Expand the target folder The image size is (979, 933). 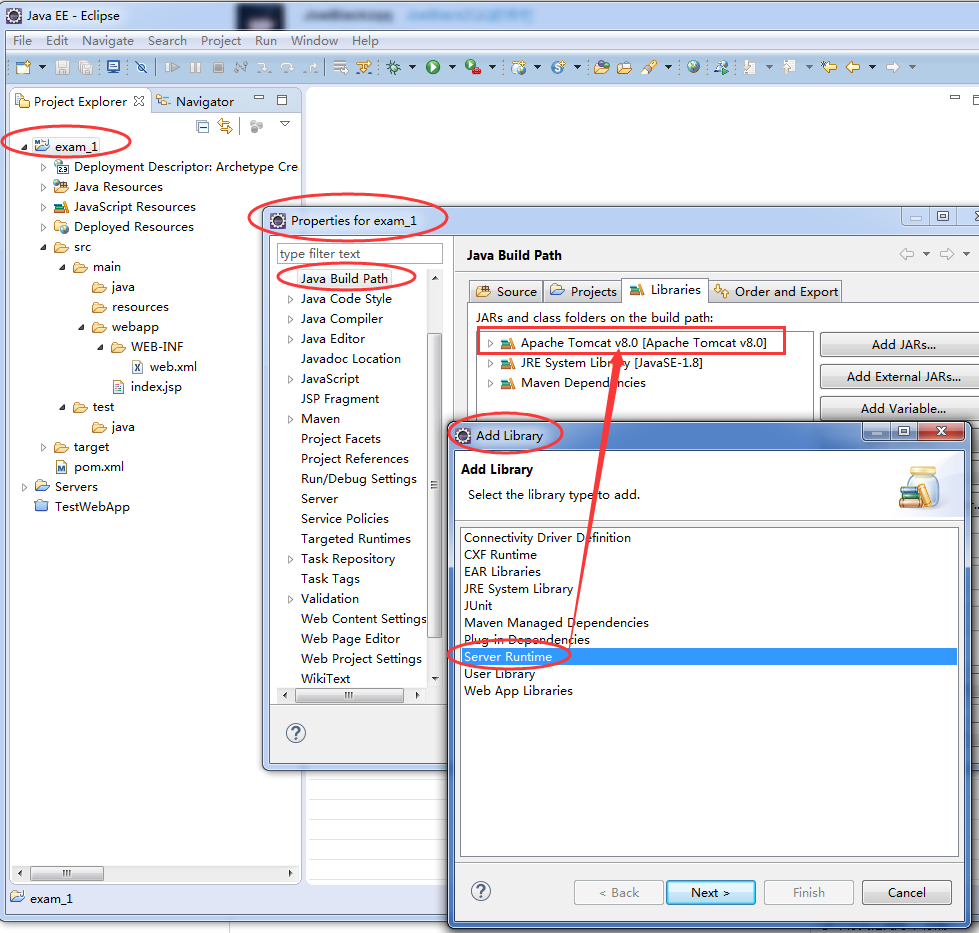tap(43, 447)
